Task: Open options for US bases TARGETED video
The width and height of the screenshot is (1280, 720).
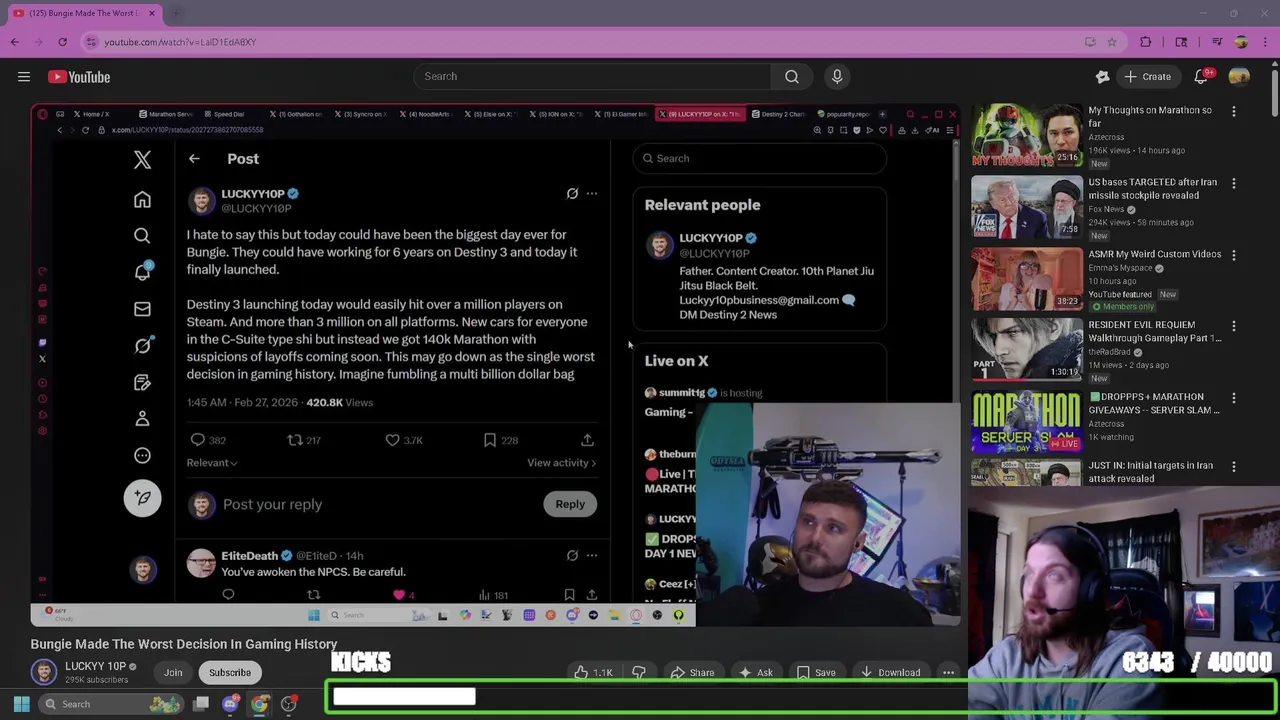Action: (1233, 183)
